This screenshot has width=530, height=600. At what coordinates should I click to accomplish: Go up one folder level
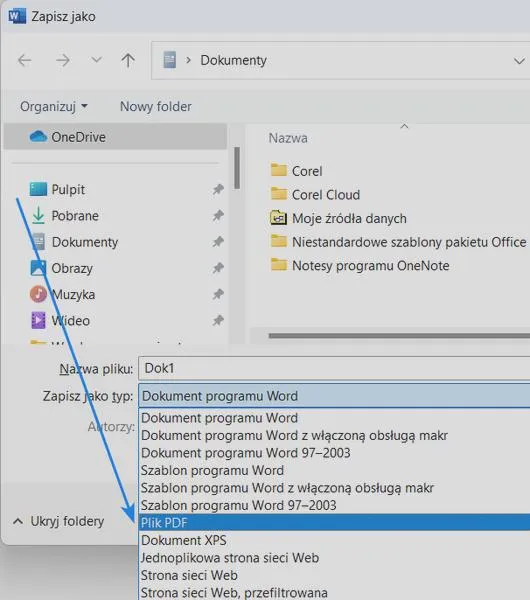click(128, 60)
